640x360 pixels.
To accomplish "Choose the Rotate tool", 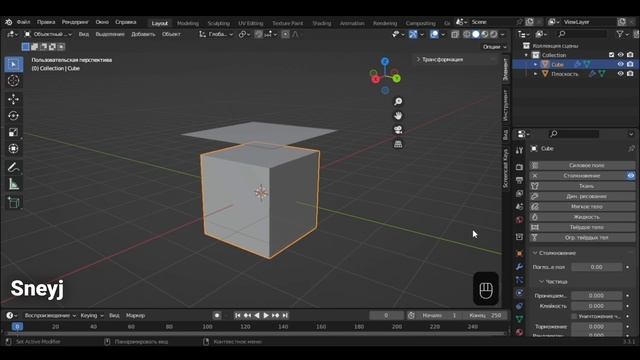I will pos(13,116).
